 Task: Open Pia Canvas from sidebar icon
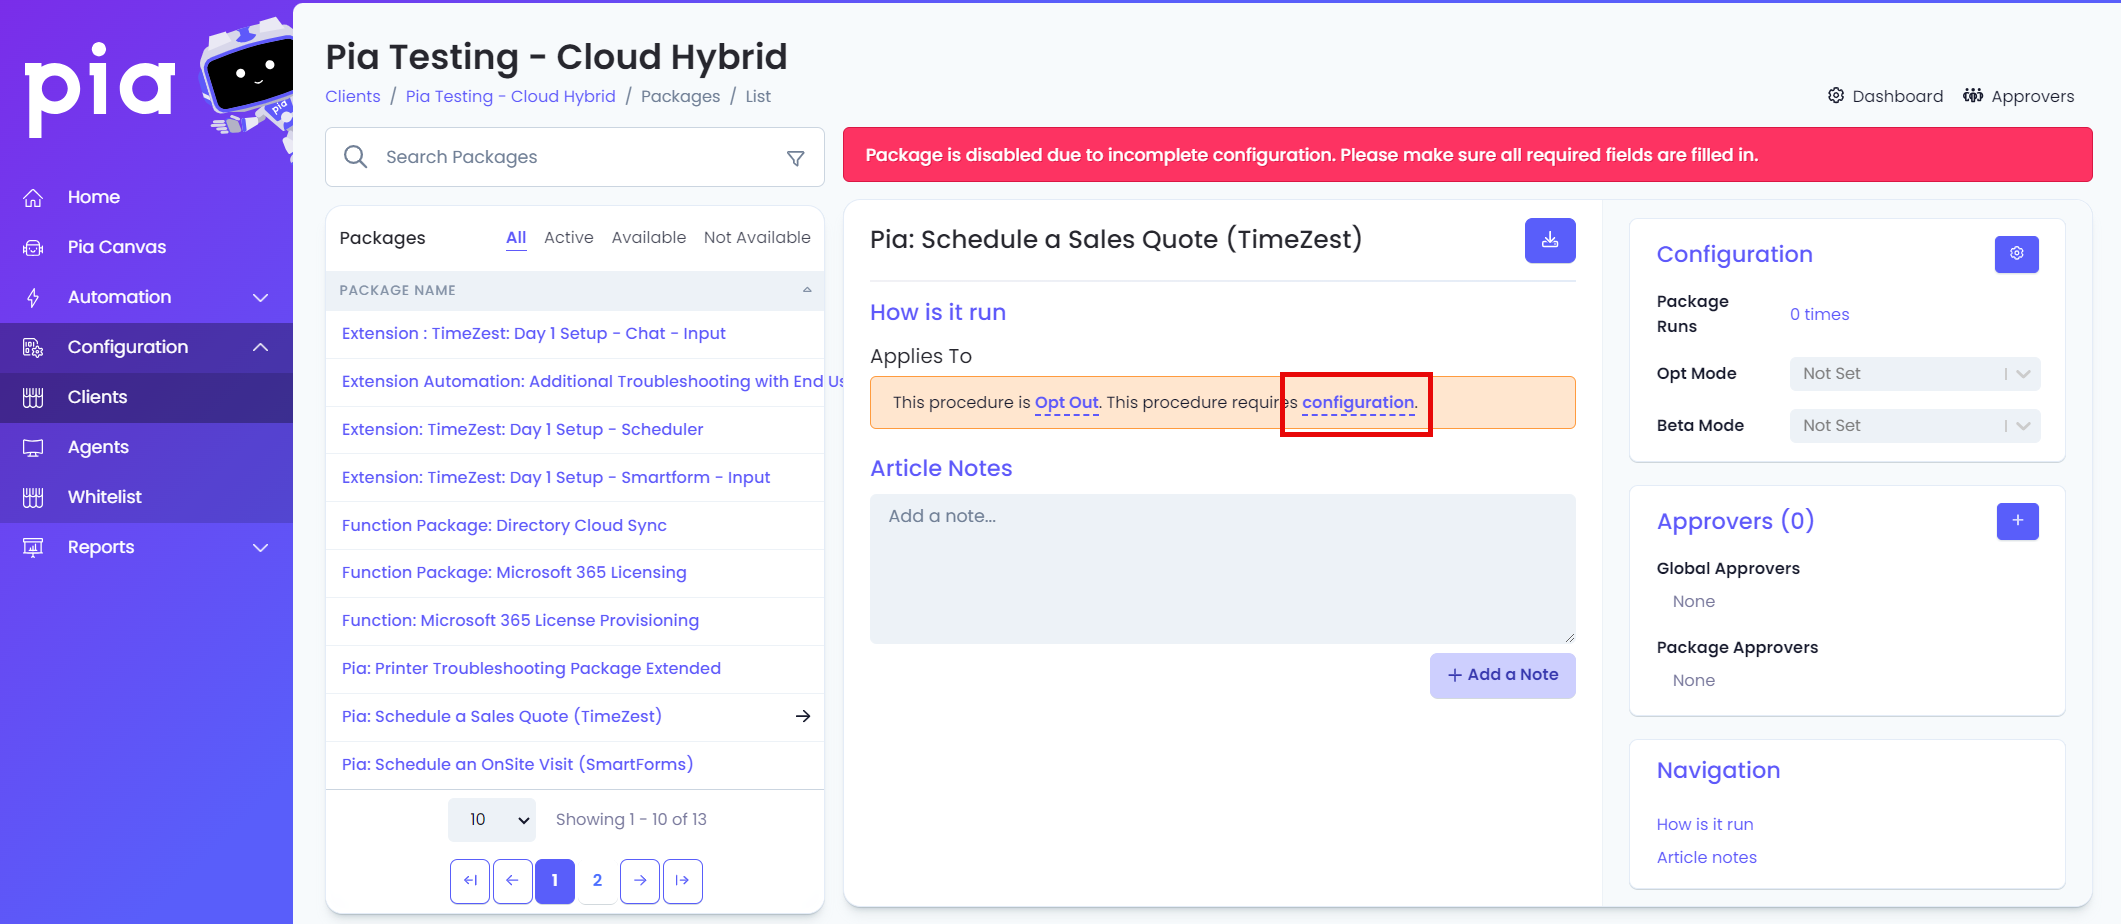(33, 248)
